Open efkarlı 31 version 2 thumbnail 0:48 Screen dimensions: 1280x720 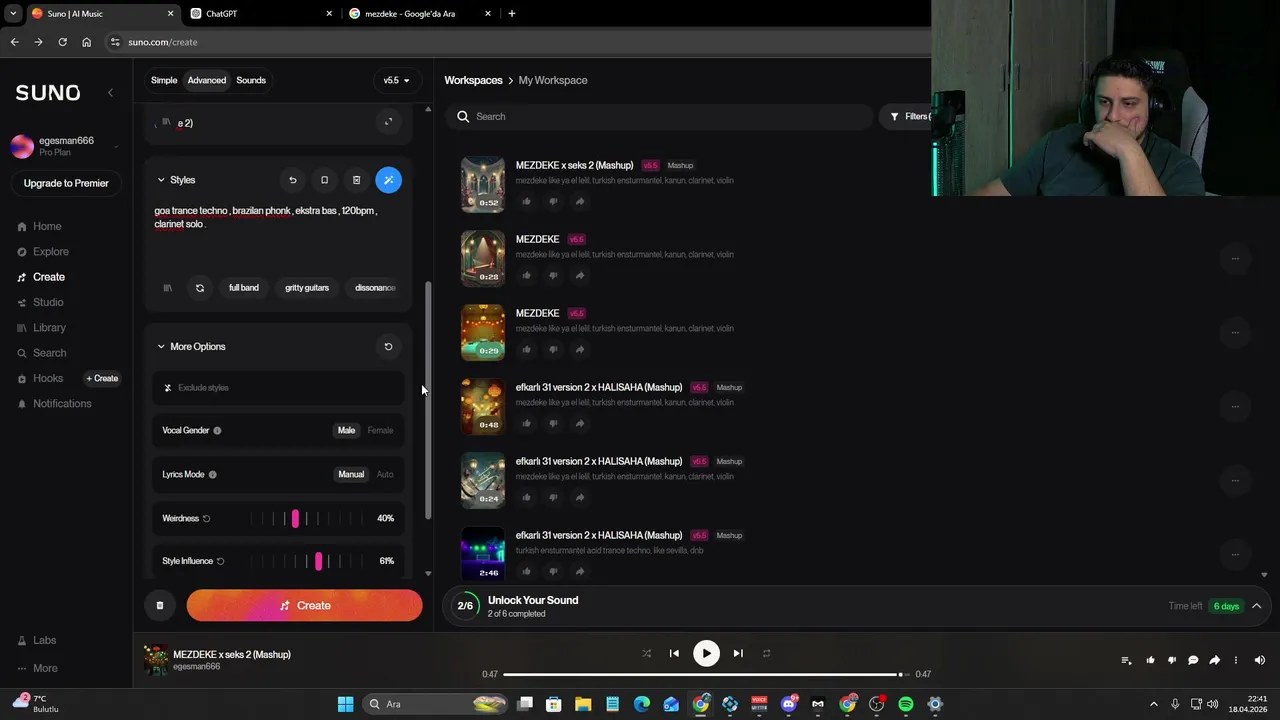[x=483, y=406]
